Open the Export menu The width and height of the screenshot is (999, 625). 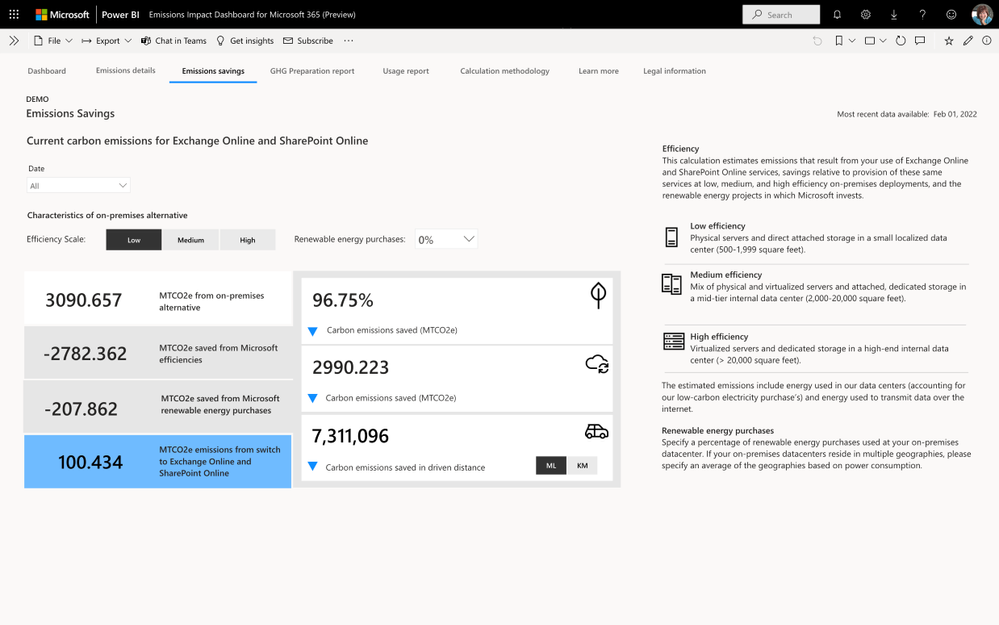(106, 41)
